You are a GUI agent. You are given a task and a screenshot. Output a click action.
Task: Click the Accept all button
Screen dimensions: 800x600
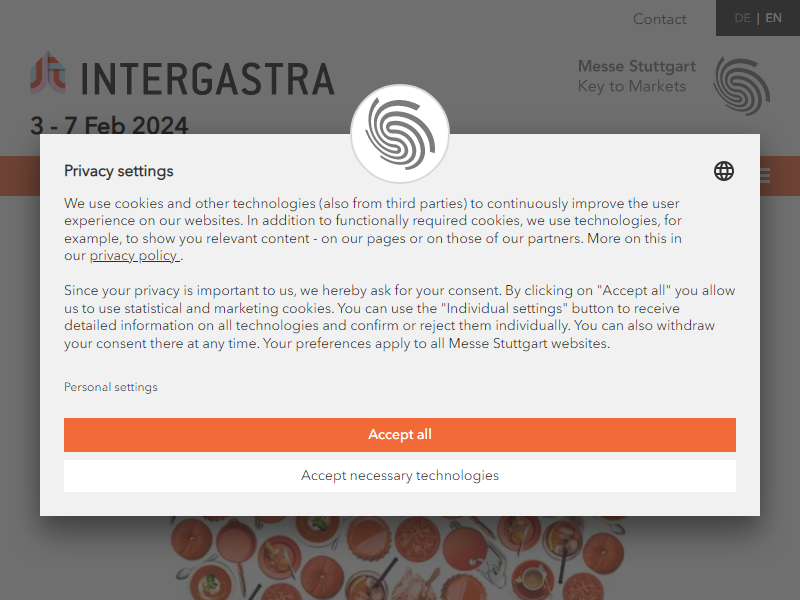(399, 435)
